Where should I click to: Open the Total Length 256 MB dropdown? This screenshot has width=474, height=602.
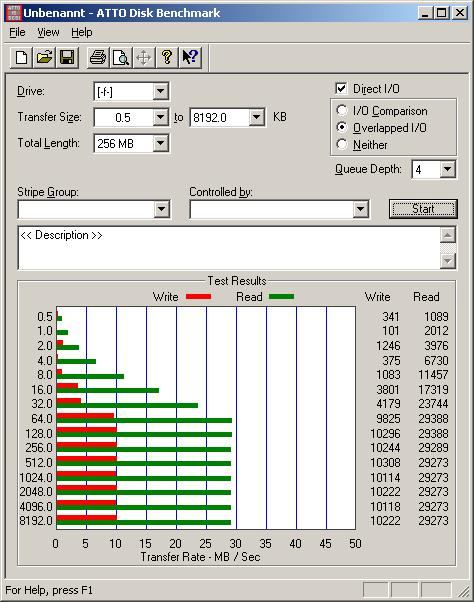pos(160,144)
